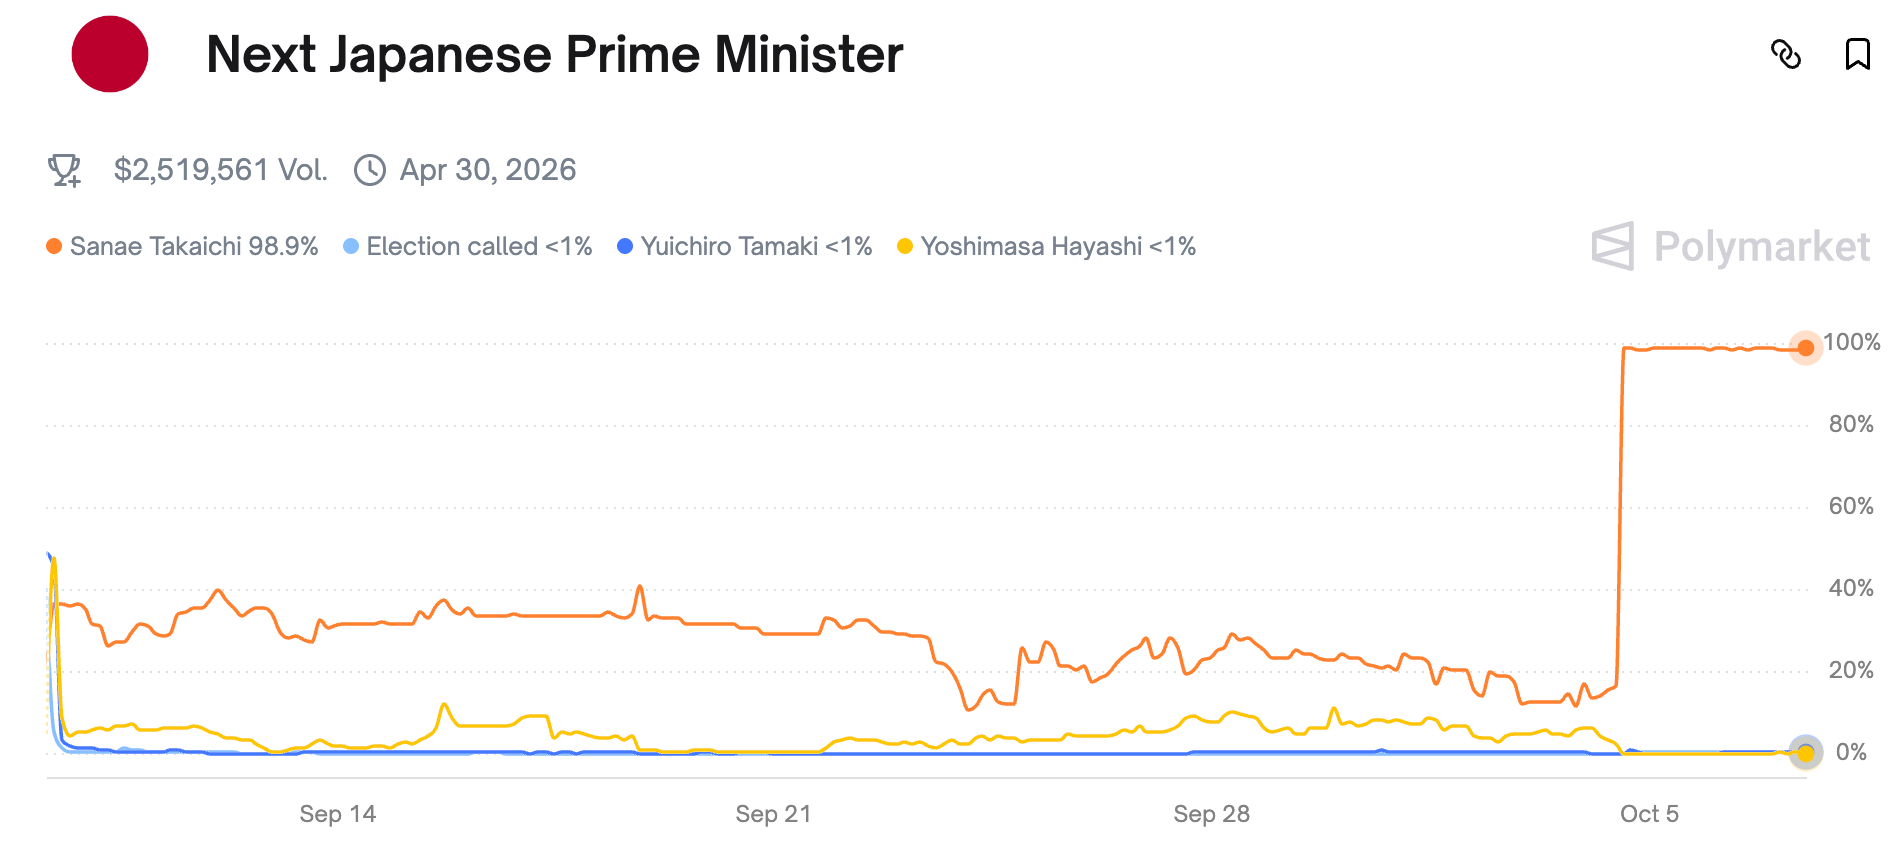
Task: Select the Yoshimasa Hayashi legend label
Action: pos(1058,246)
